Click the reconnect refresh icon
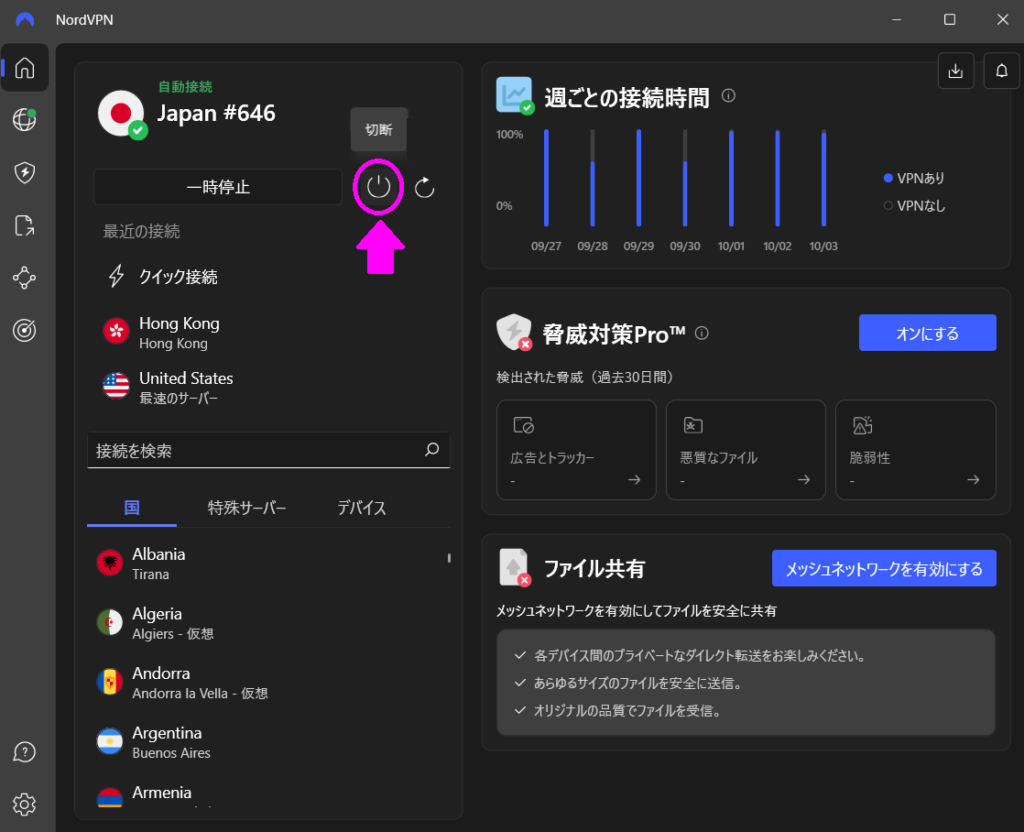Viewport: 1024px width, 832px height. coord(425,187)
